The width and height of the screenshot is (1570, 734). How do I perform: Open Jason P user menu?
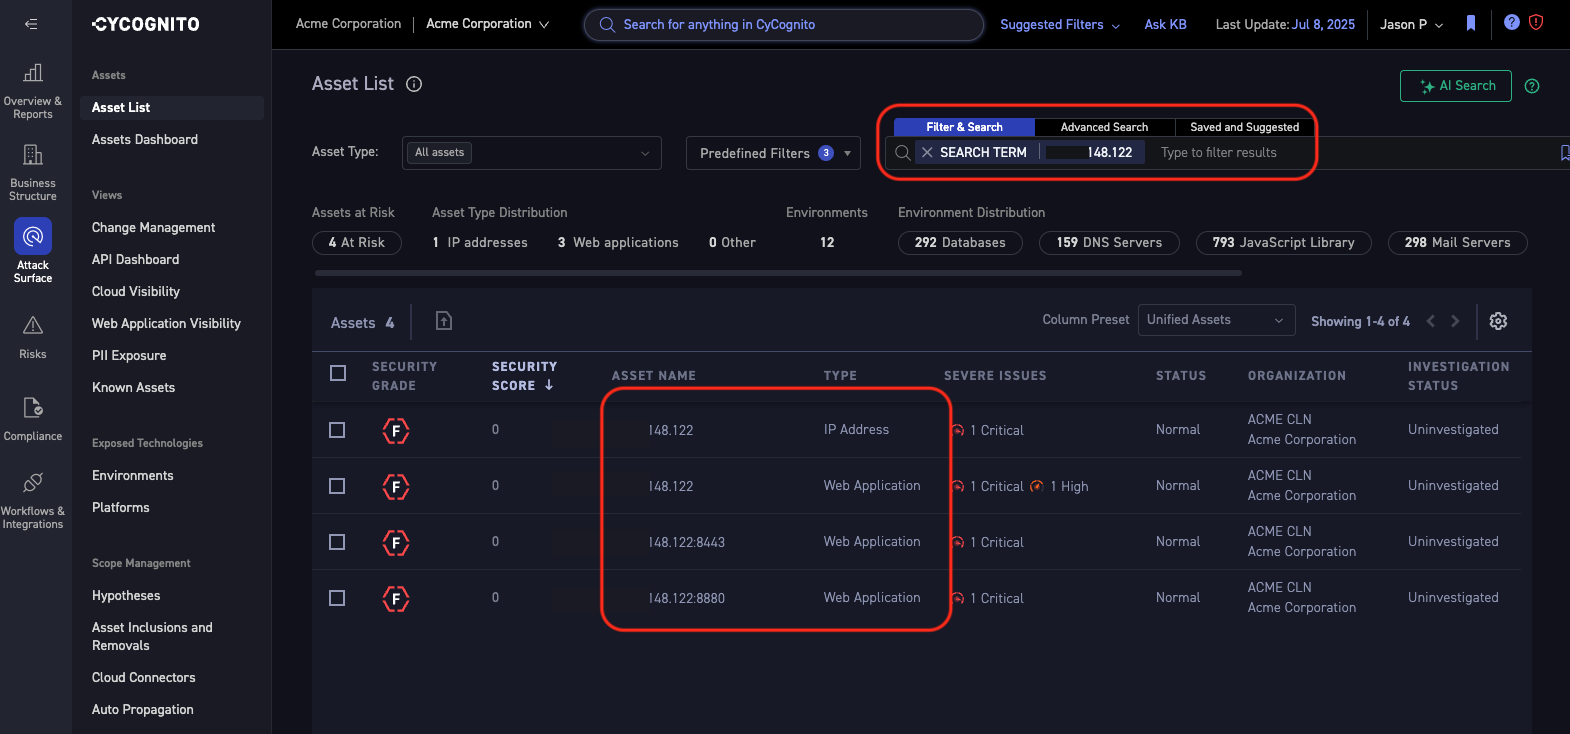click(1412, 25)
